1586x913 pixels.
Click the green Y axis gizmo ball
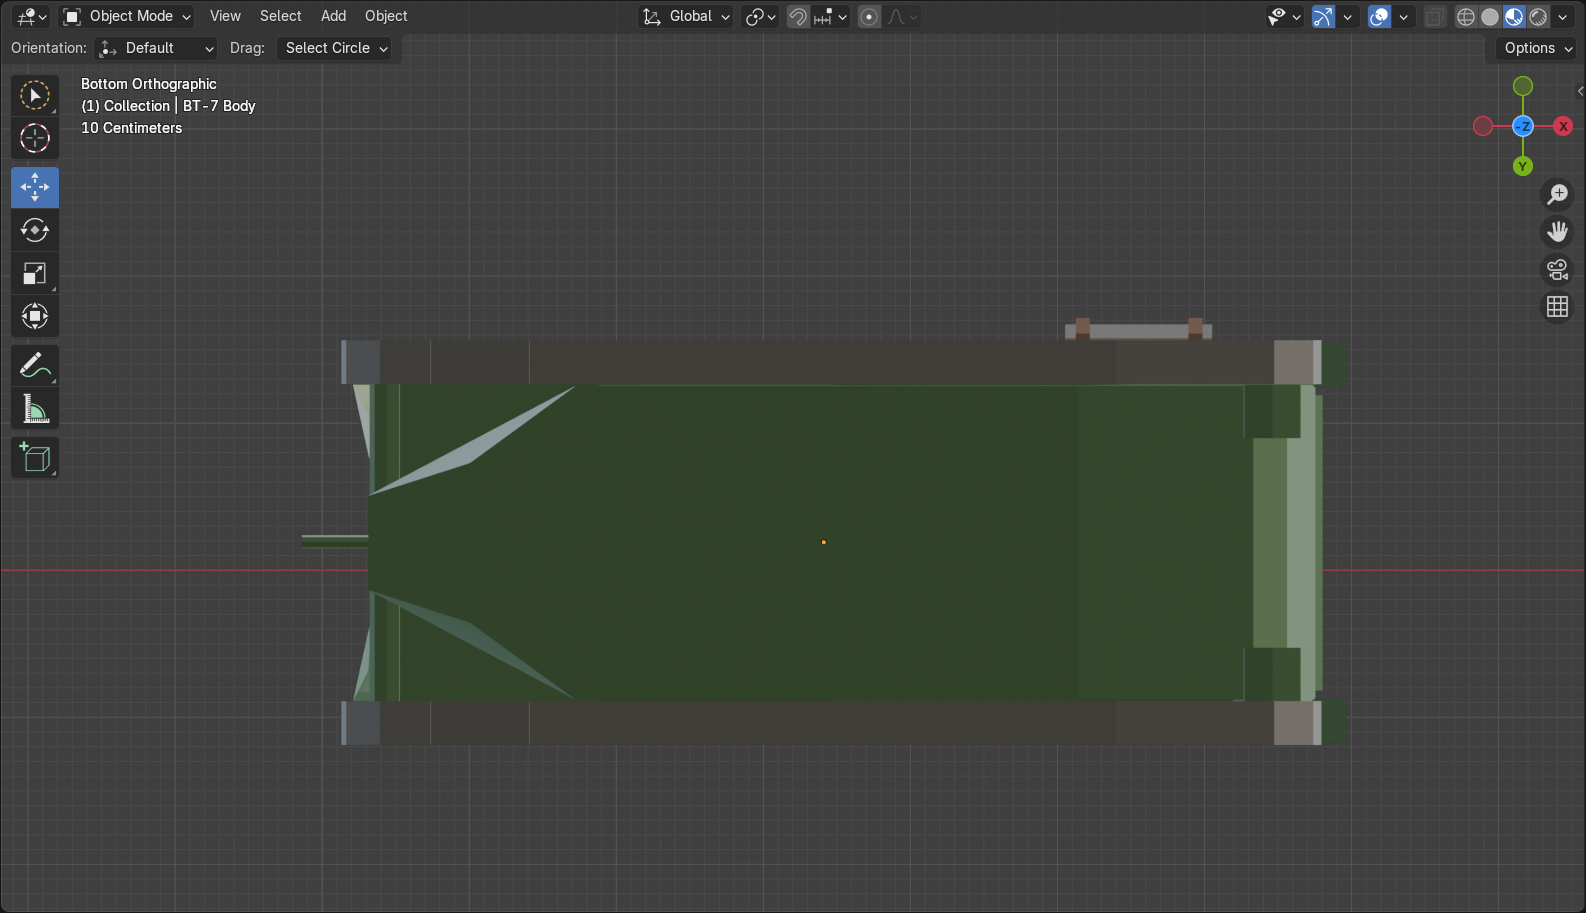1523,166
